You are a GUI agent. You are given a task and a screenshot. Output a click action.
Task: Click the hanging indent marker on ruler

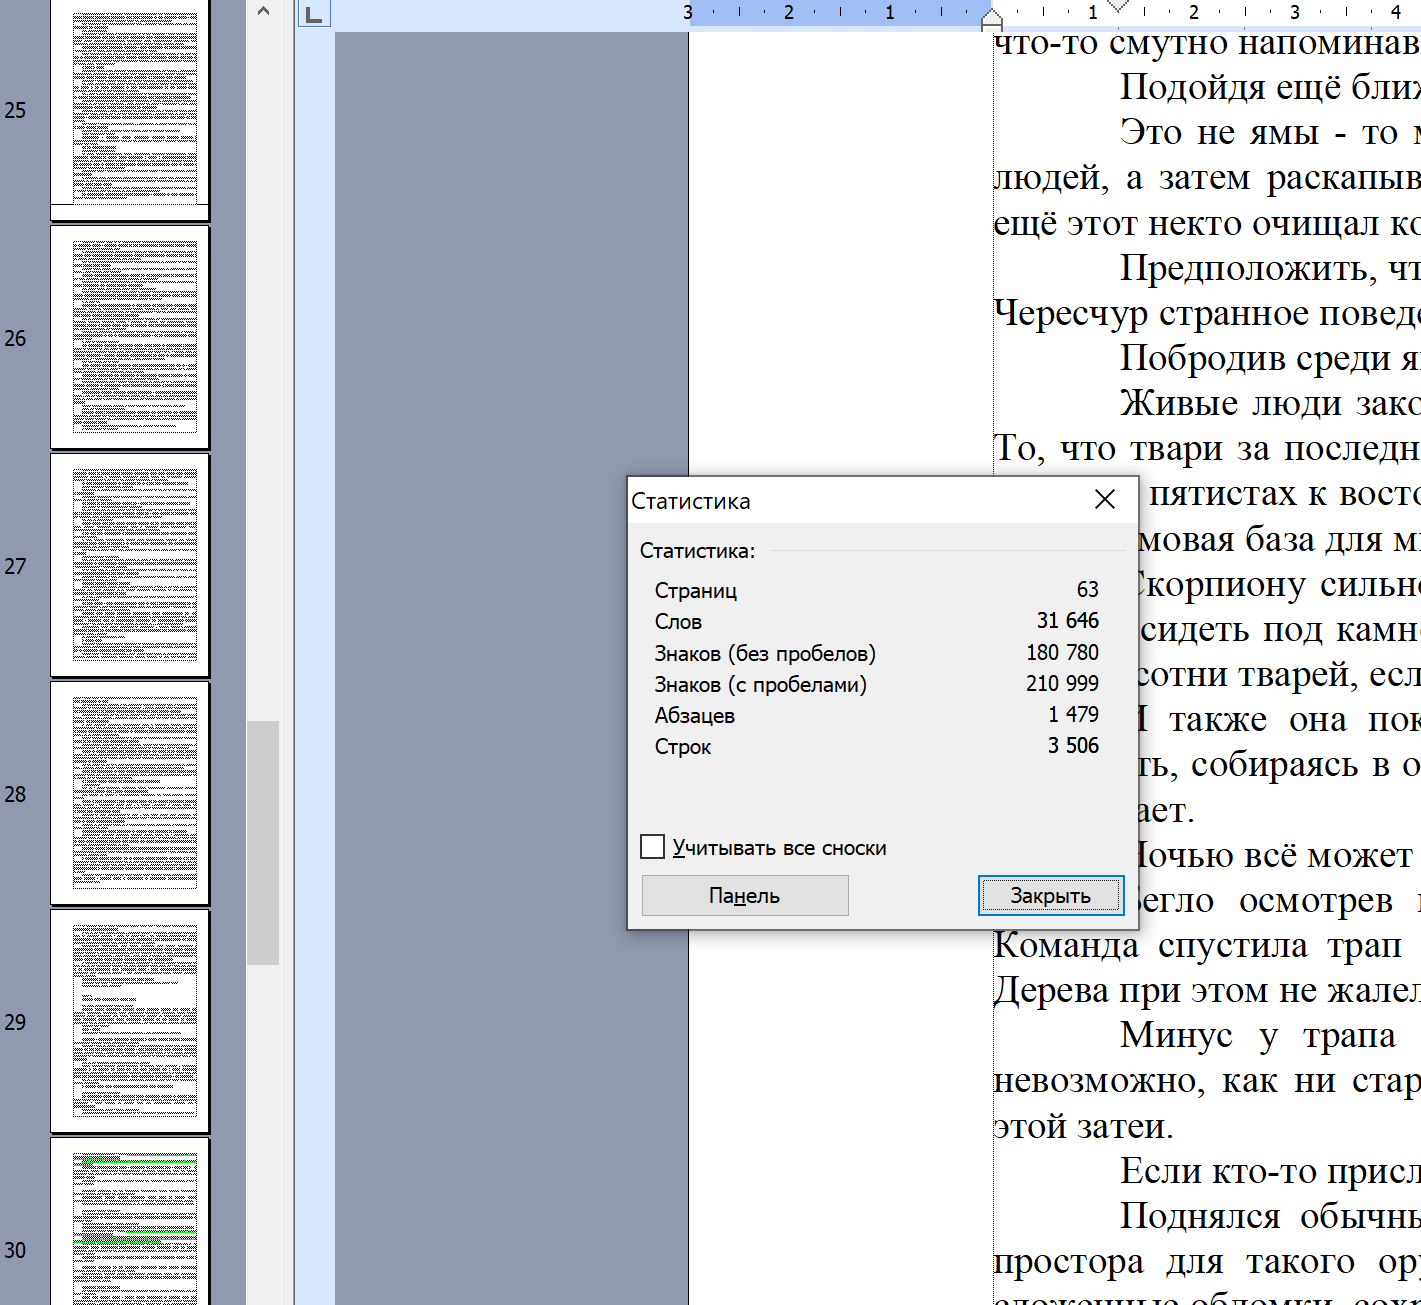coord(992,19)
